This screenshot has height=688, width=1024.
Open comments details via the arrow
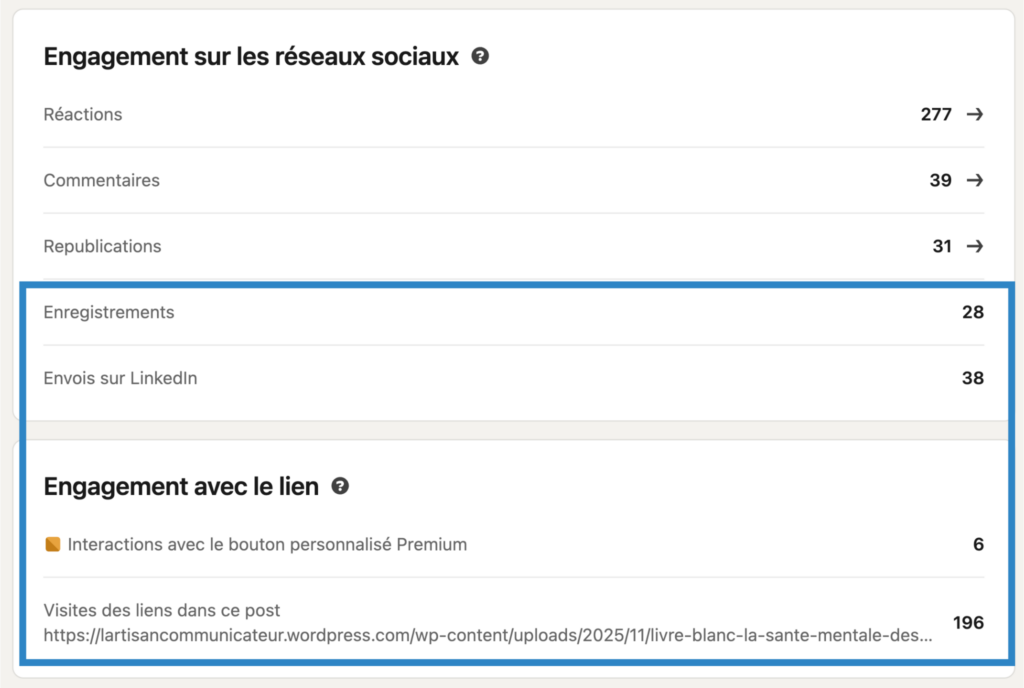pos(974,180)
